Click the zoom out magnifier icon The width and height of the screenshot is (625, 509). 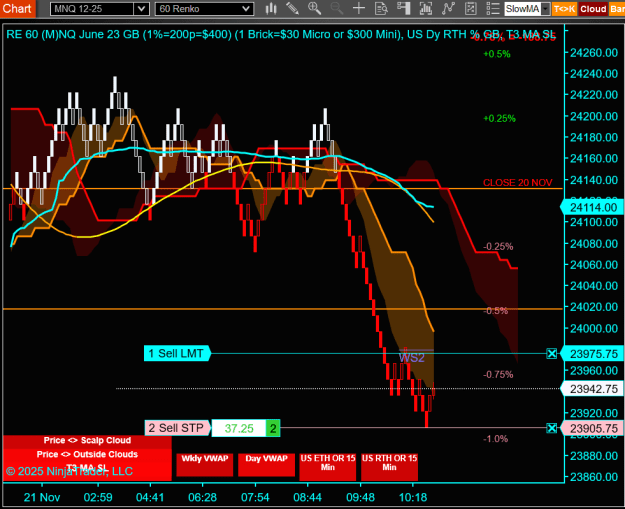click(337, 8)
